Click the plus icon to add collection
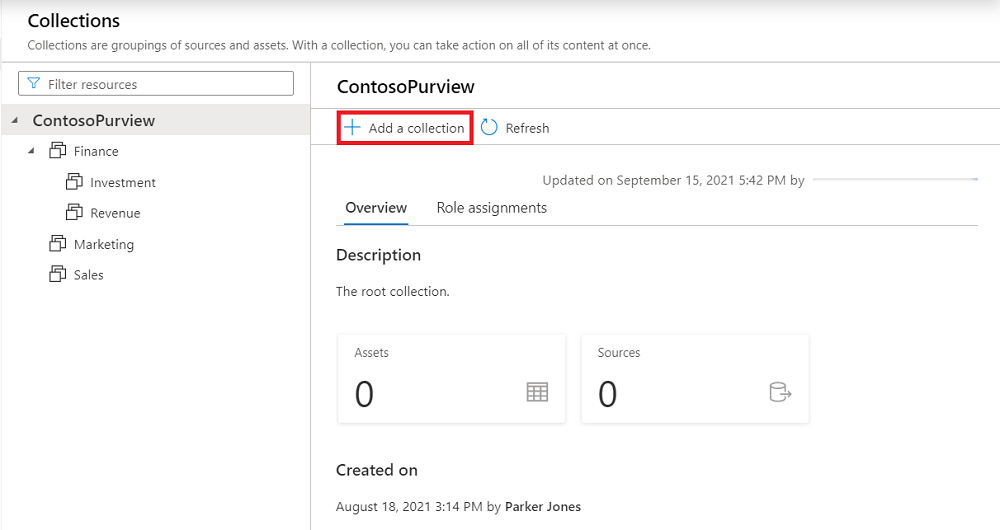The height and width of the screenshot is (530, 1000). pyautogui.click(x=352, y=128)
